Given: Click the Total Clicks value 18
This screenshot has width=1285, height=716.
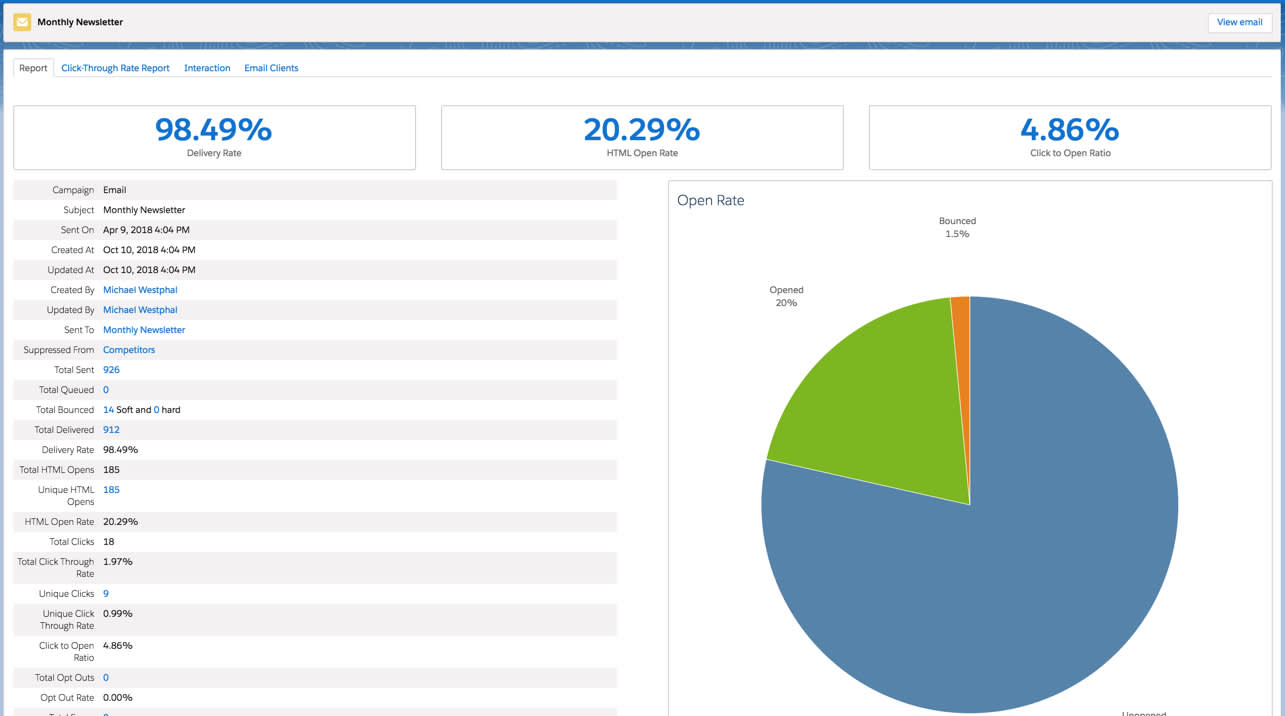Looking at the screenshot, I should point(108,542).
